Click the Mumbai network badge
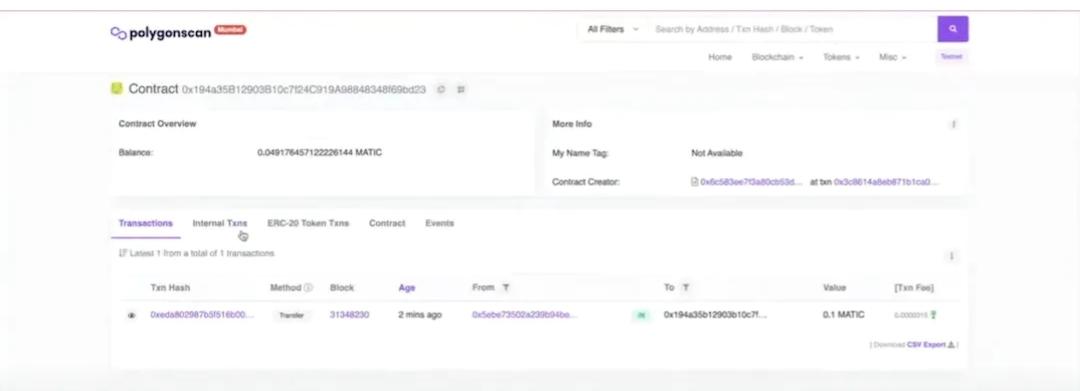 pyautogui.click(x=230, y=30)
